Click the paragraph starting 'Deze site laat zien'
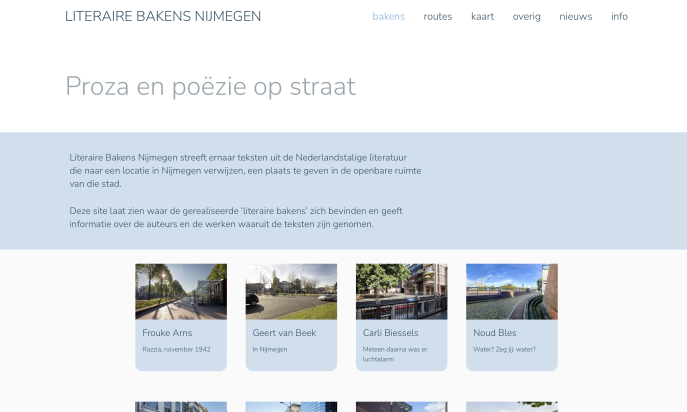Viewport: 687px width, 412px height. [236, 217]
